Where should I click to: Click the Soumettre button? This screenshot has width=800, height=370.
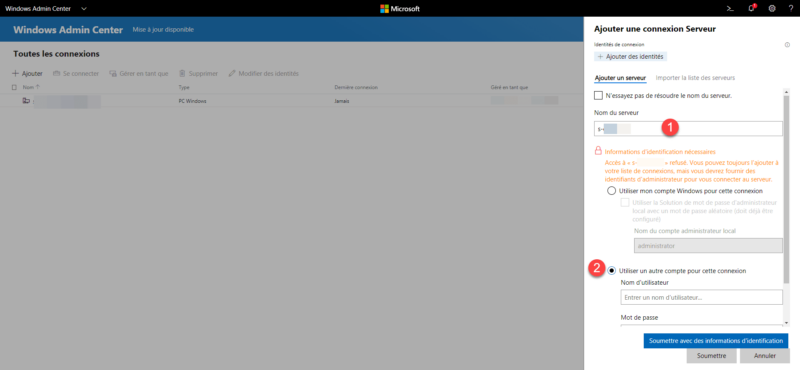click(711, 356)
